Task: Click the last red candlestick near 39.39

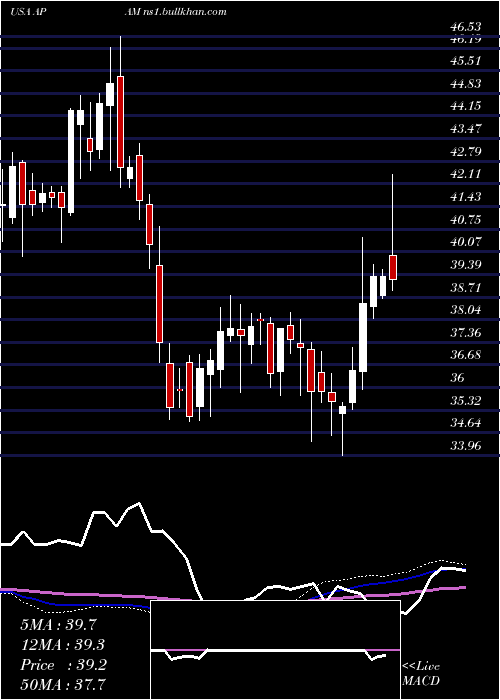Action: (393, 267)
